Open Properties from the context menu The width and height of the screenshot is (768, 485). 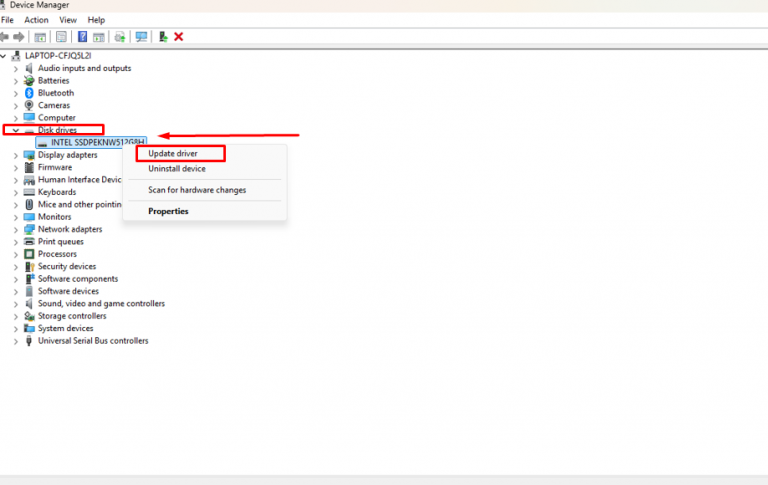(x=168, y=211)
